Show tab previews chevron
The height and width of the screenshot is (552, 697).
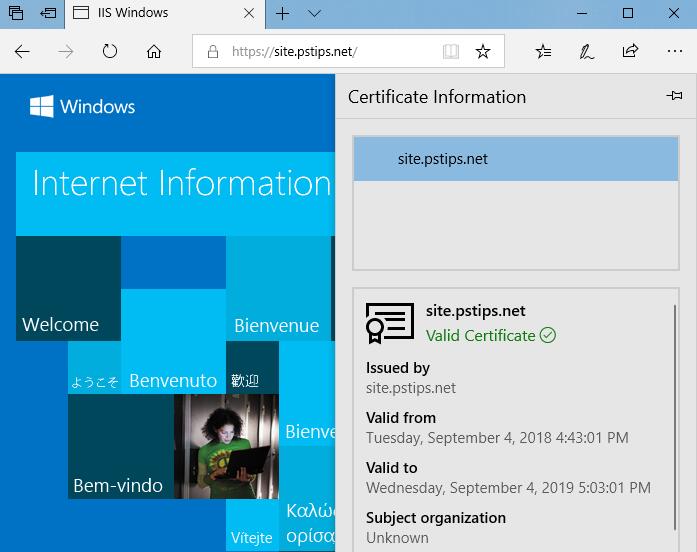(x=314, y=13)
